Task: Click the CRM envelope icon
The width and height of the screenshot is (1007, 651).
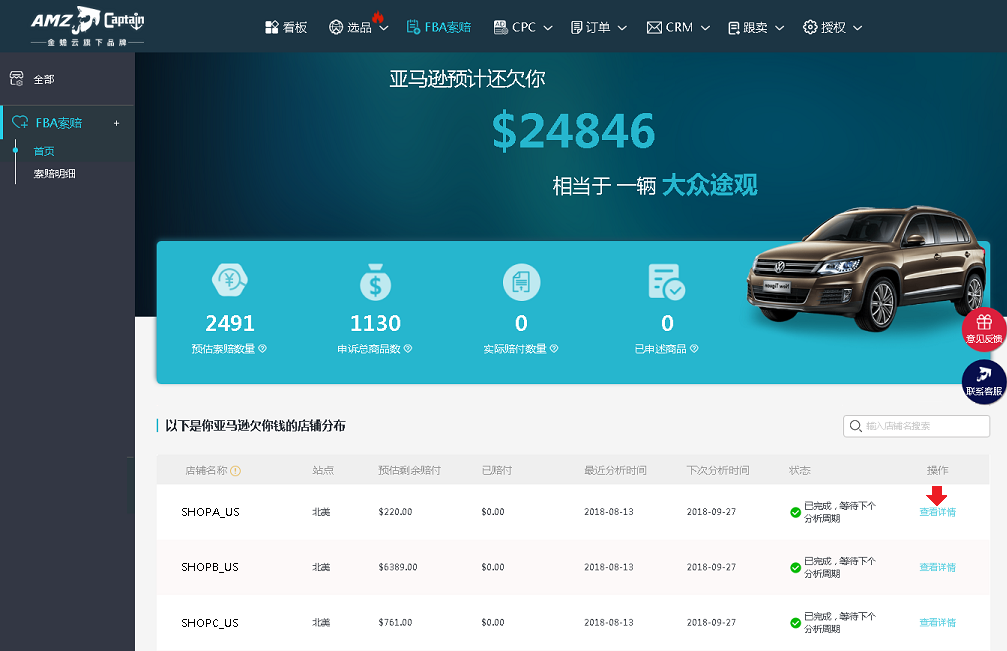Action: coord(654,28)
